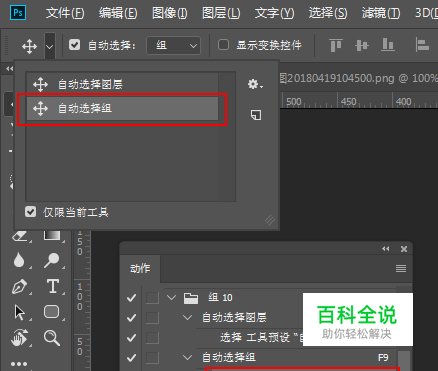Enable 显示变换控件 checkbox
The width and height of the screenshot is (438, 371).
pos(223,45)
